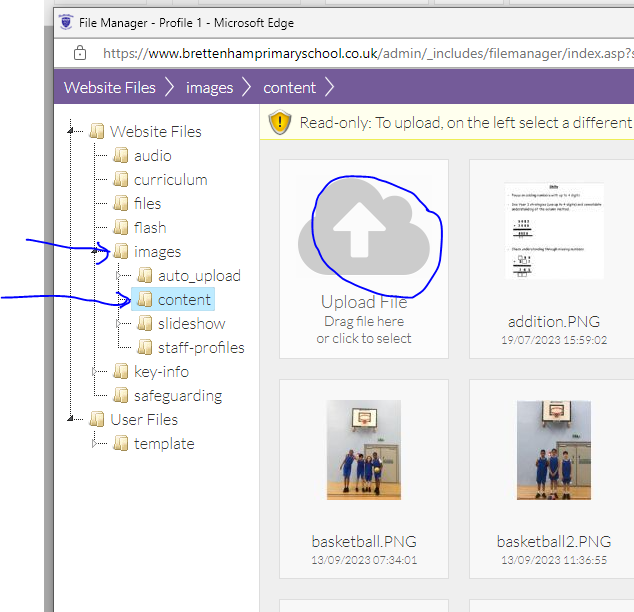Viewport: 634px width, 612px height.
Task: Open the basketball2.PNG thumbnail image
Action: coord(554,450)
